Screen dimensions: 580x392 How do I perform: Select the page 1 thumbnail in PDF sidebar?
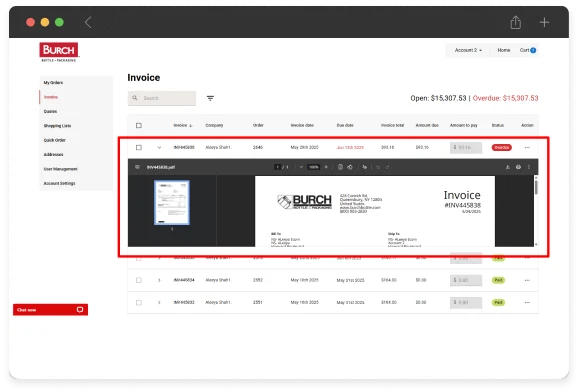click(172, 203)
